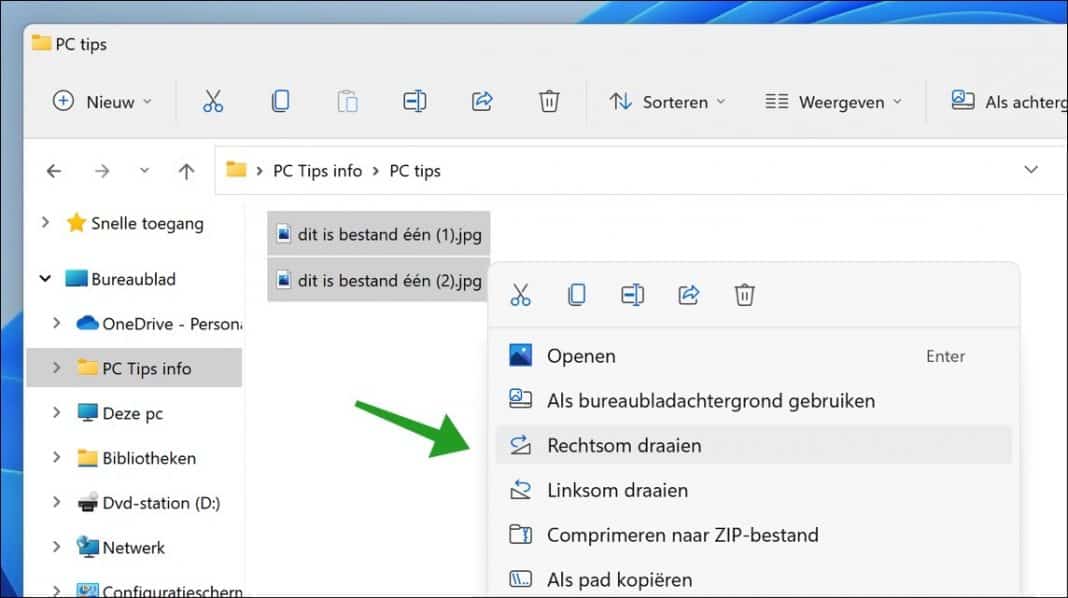Click the Share icon in the context menu
Screen dimensions: 1068x598
688,294
